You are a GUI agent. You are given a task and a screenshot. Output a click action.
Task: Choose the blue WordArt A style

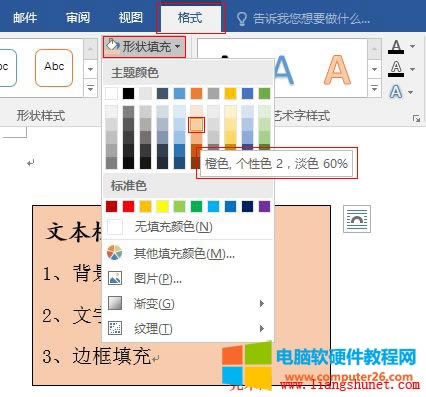[283, 70]
